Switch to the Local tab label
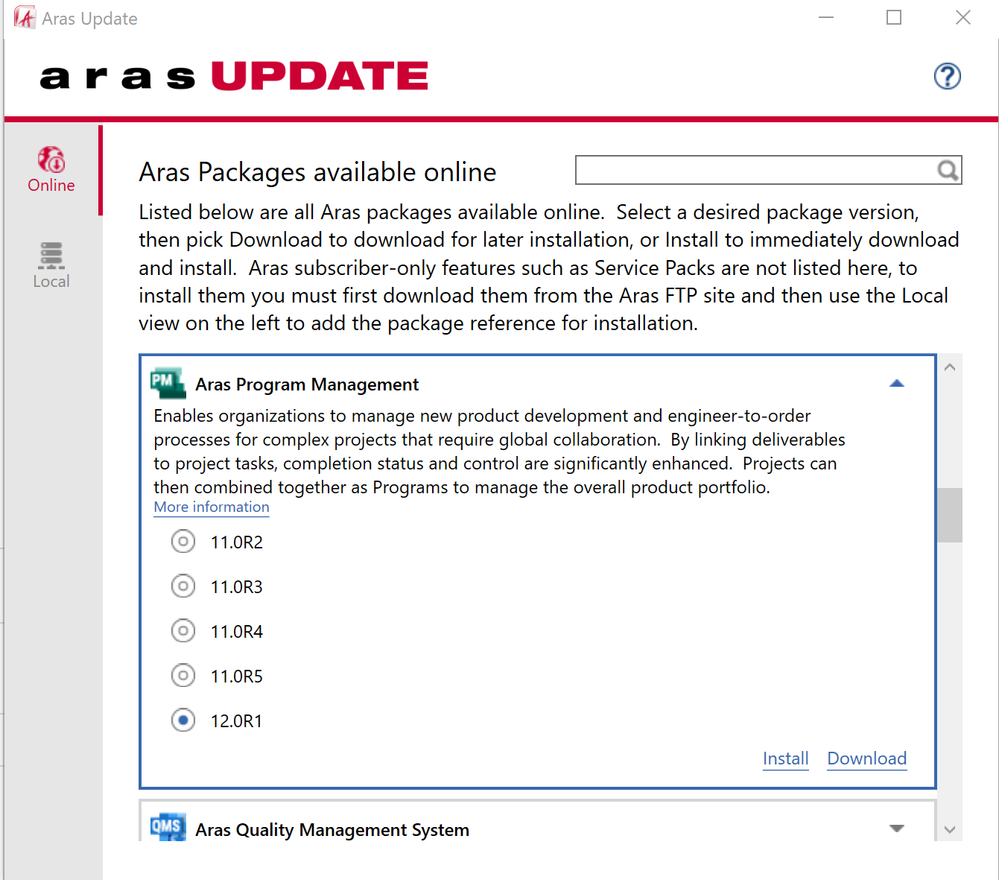The height and width of the screenshot is (880, 999). coord(51,281)
